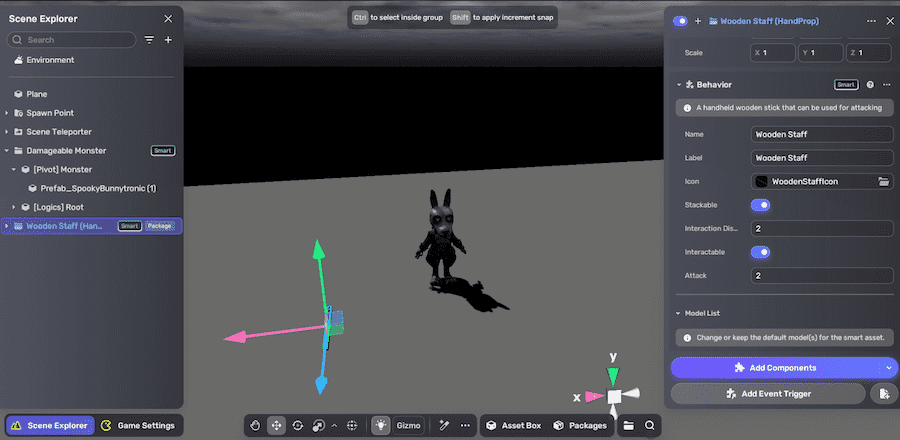This screenshot has width=900, height=440.
Task: Collapse the Behavior section
Action: coord(678,85)
